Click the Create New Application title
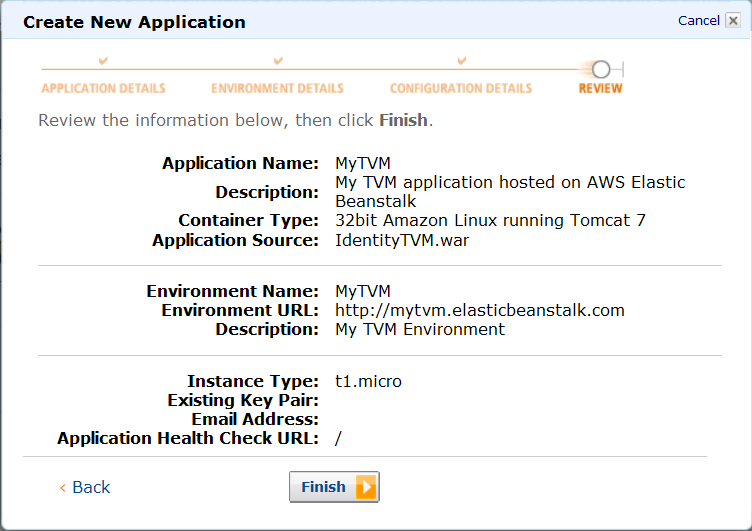The image size is (752, 531). point(134,22)
